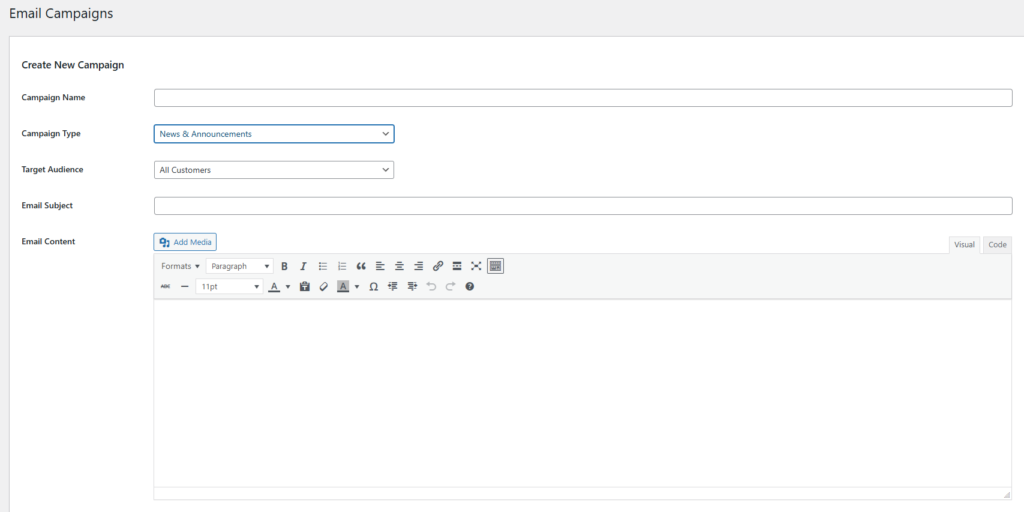Viewport: 1024px width, 512px height.
Task: Open the Campaign Type dropdown
Action: pos(274,134)
